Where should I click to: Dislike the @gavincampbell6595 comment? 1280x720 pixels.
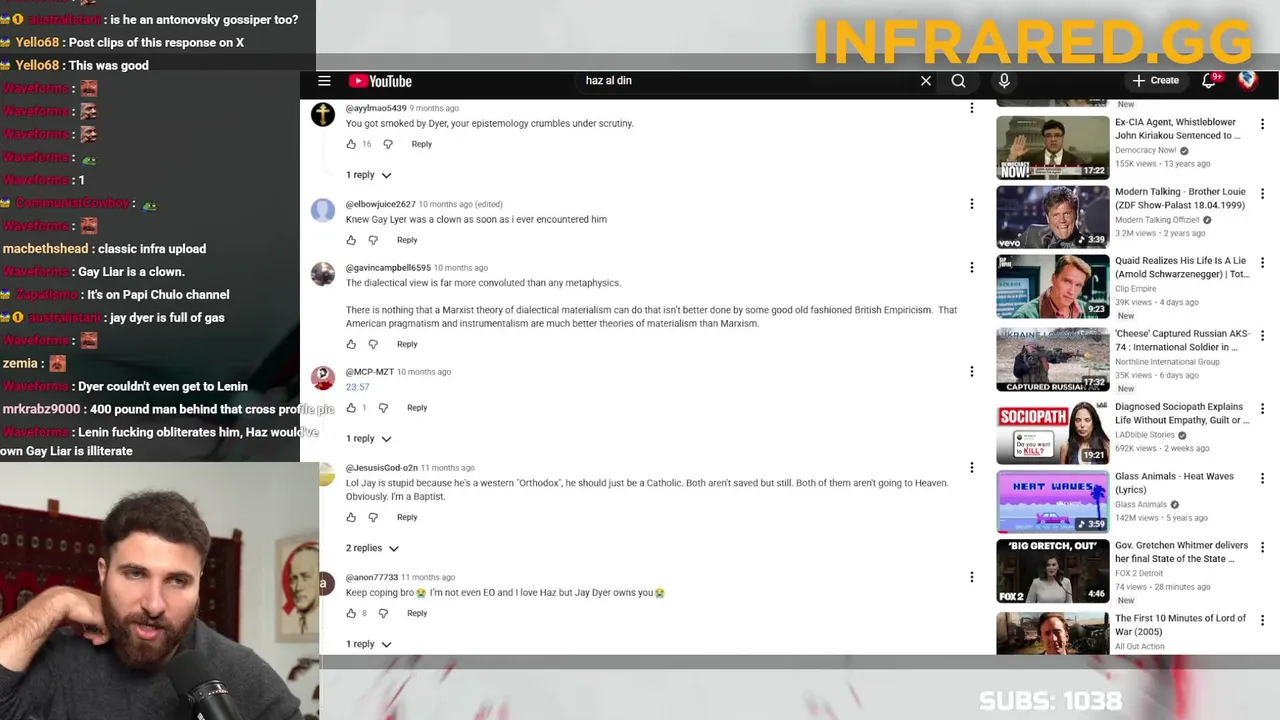tap(373, 344)
